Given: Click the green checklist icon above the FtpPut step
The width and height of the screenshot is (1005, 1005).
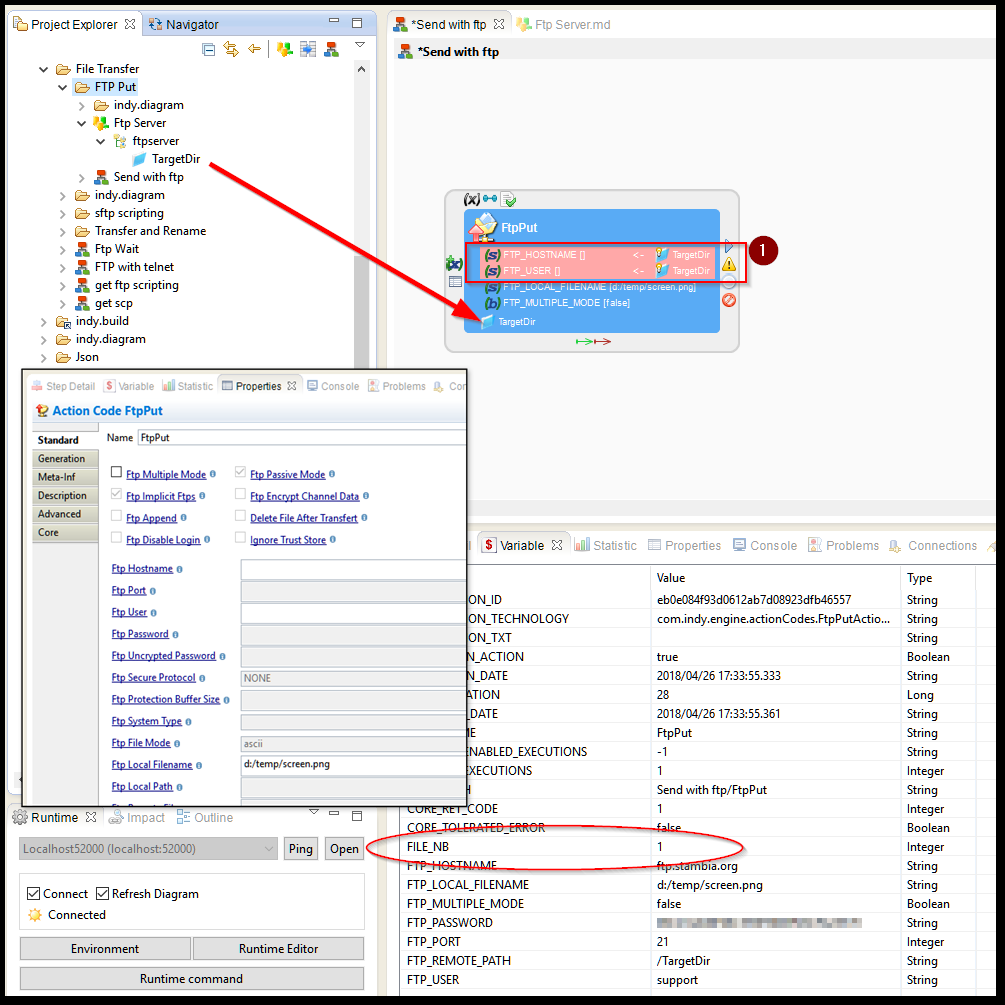Looking at the screenshot, I should pos(509,199).
